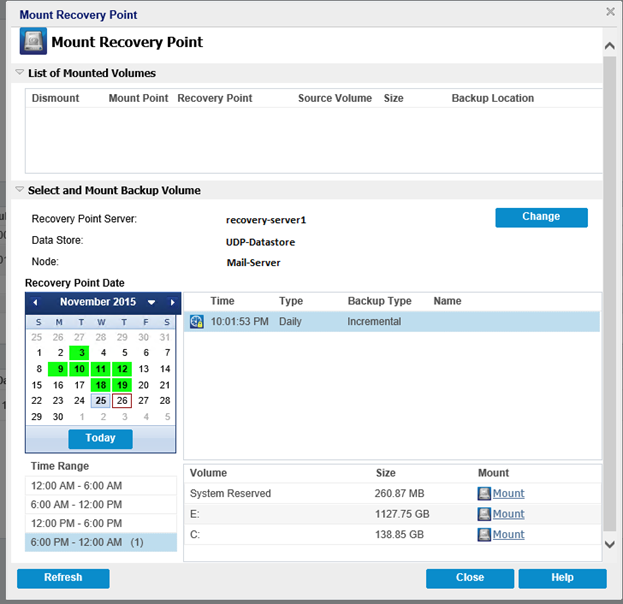Close the Mount Recovery Point dialog with X
Screen dimensions: 623x604
coord(610,12)
